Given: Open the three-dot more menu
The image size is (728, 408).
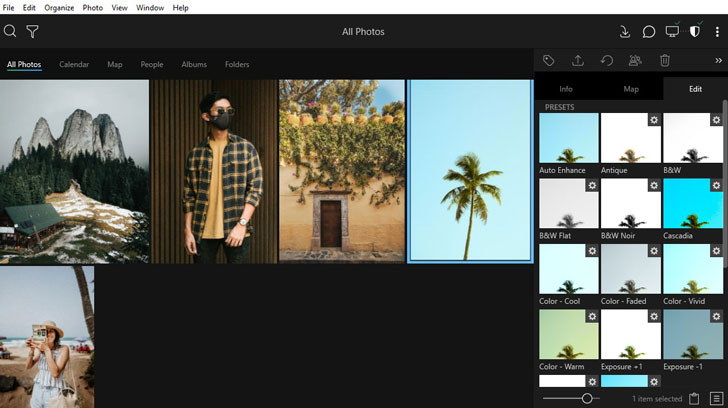Looking at the screenshot, I should (717, 32).
